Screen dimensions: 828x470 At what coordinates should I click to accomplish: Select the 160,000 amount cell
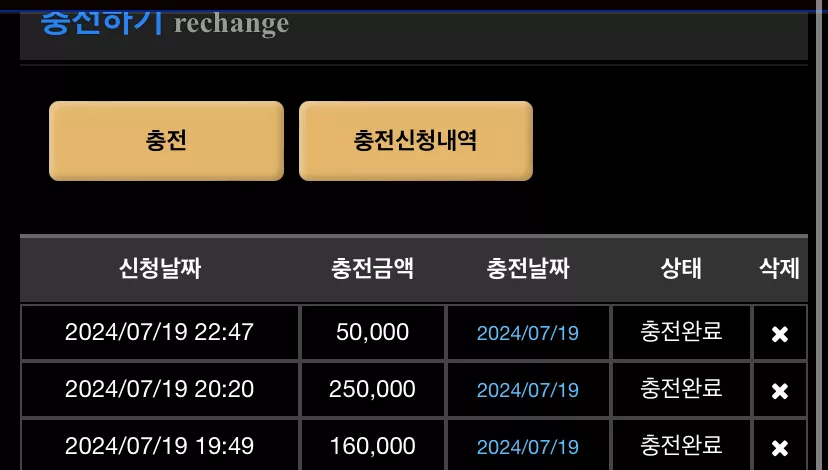(x=373, y=446)
